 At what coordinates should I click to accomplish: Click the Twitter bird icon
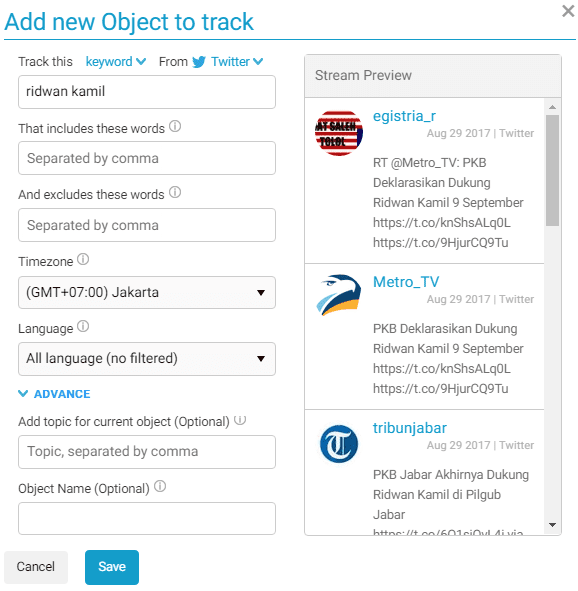pyautogui.click(x=199, y=62)
